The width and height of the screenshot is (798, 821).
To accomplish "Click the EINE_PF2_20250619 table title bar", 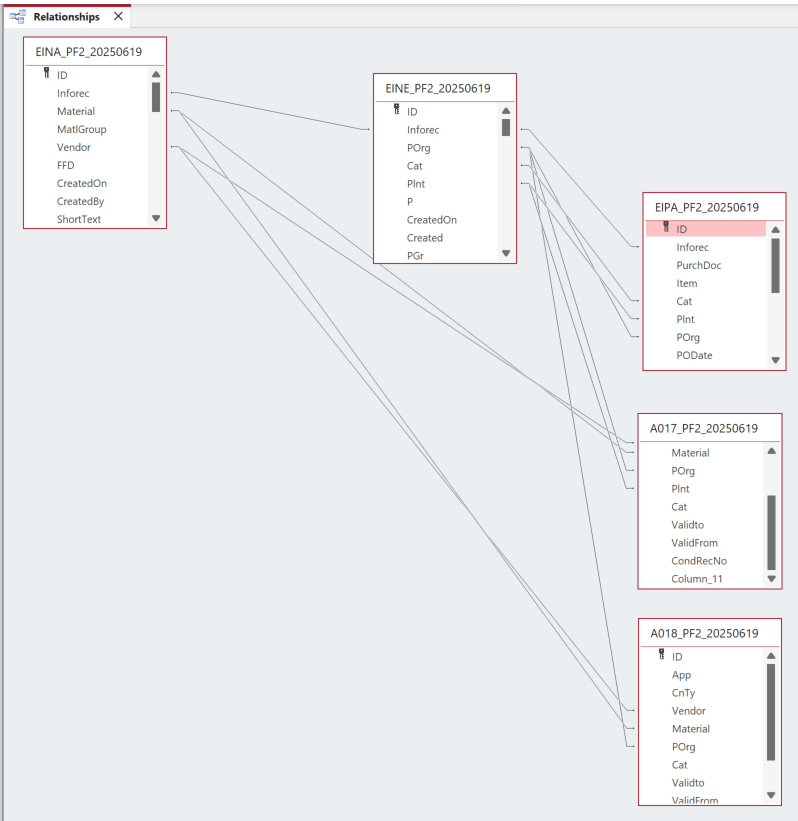I will coord(444,88).
